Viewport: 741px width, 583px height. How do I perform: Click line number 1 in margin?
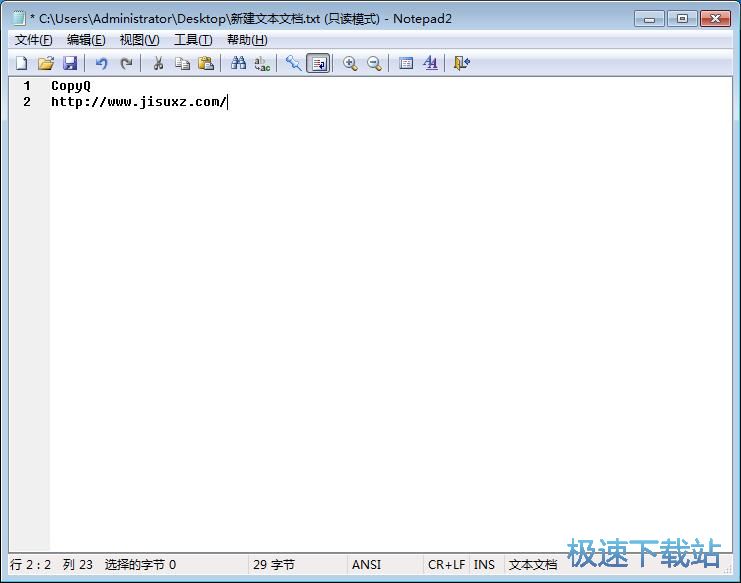coord(27,86)
